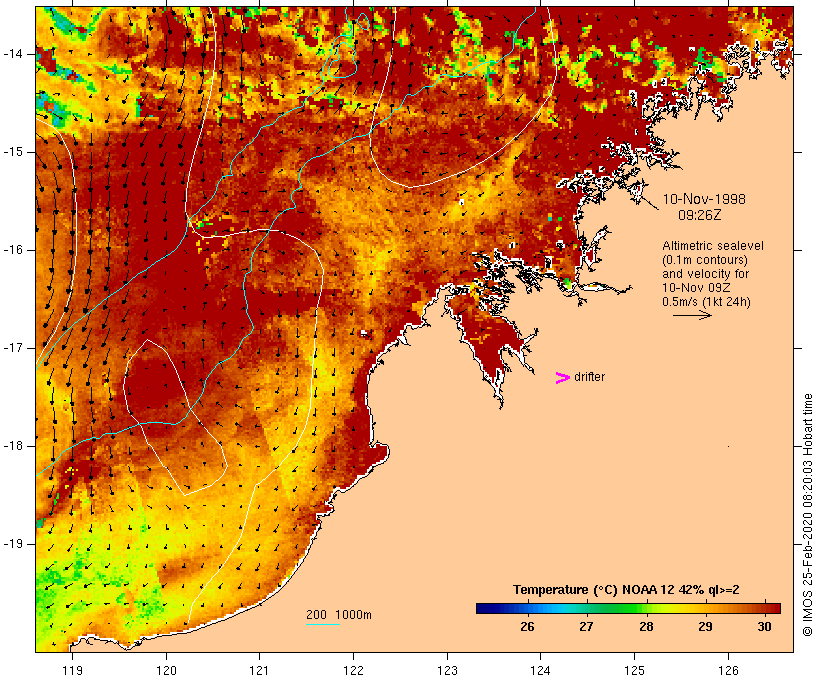The image size is (820, 680).
Task: Click the colorbar at the 26 tick (blue)
Action: coord(527,608)
